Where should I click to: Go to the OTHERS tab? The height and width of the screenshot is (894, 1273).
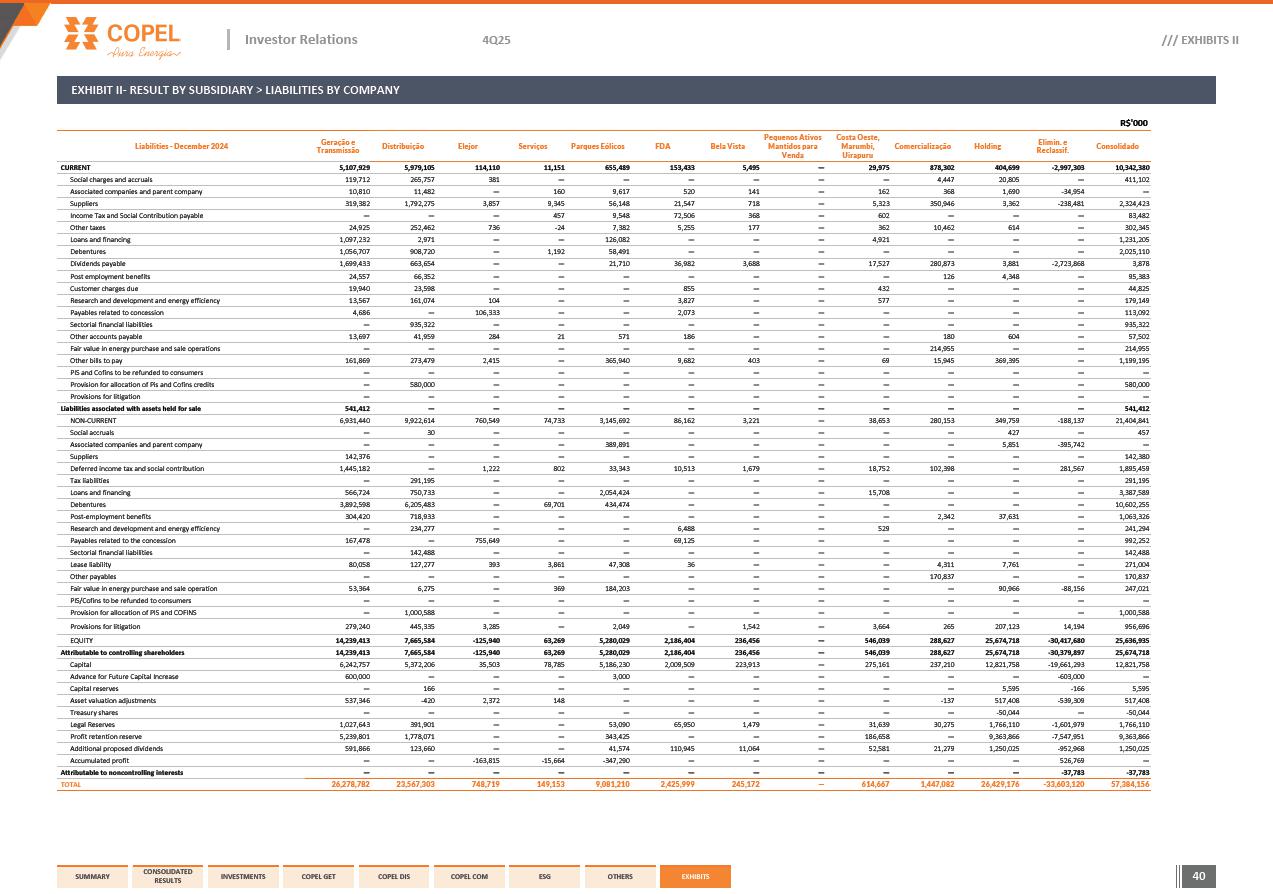point(620,876)
